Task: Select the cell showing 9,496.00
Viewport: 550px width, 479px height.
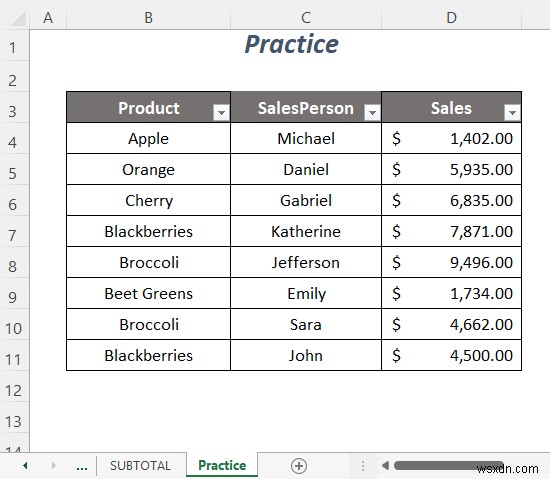Action: 451,262
